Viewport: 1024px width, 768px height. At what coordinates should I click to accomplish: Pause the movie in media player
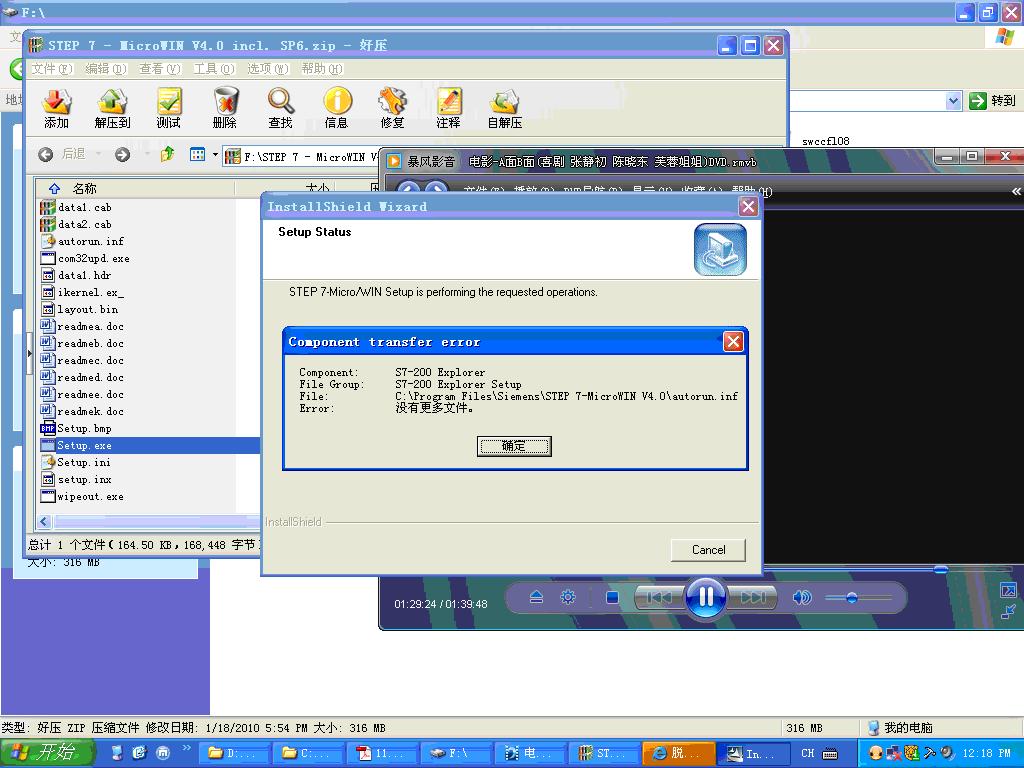(706, 597)
